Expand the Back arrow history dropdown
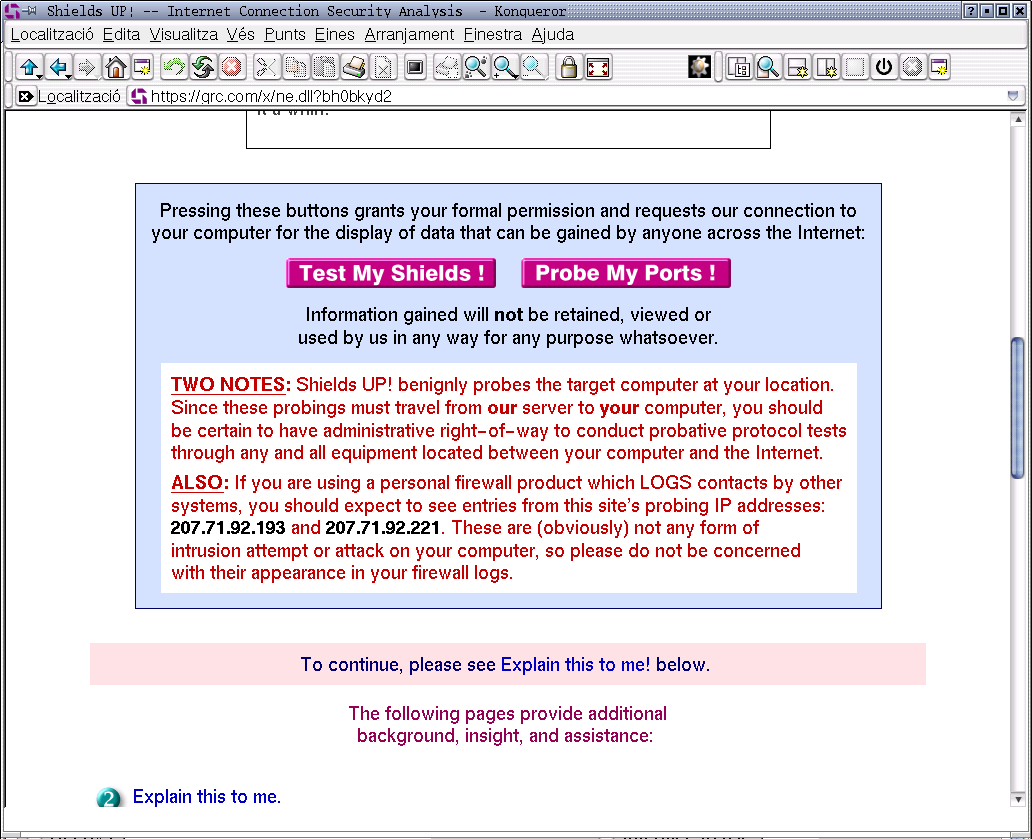 (x=69, y=76)
